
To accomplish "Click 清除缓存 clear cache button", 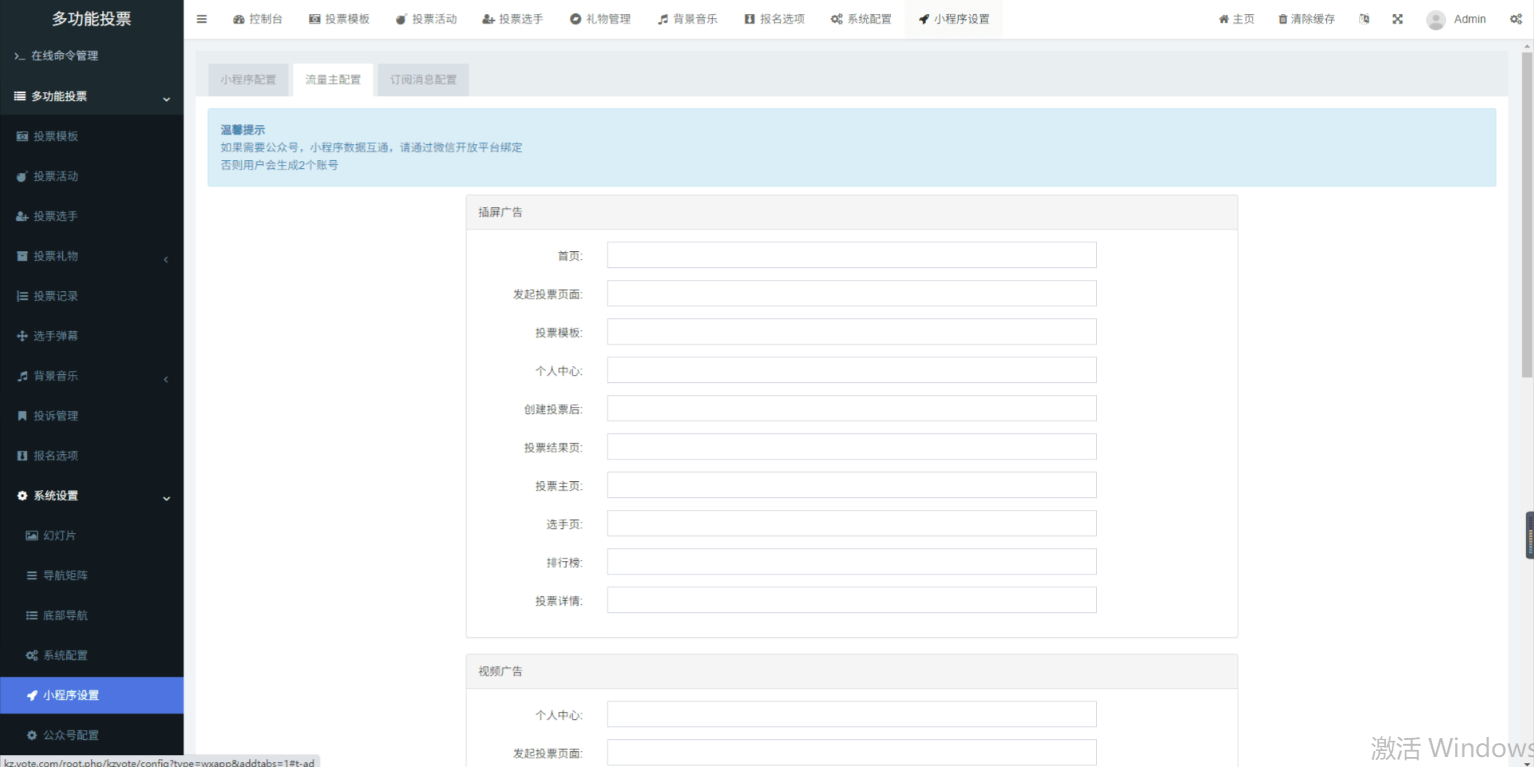I will pyautogui.click(x=1306, y=19).
